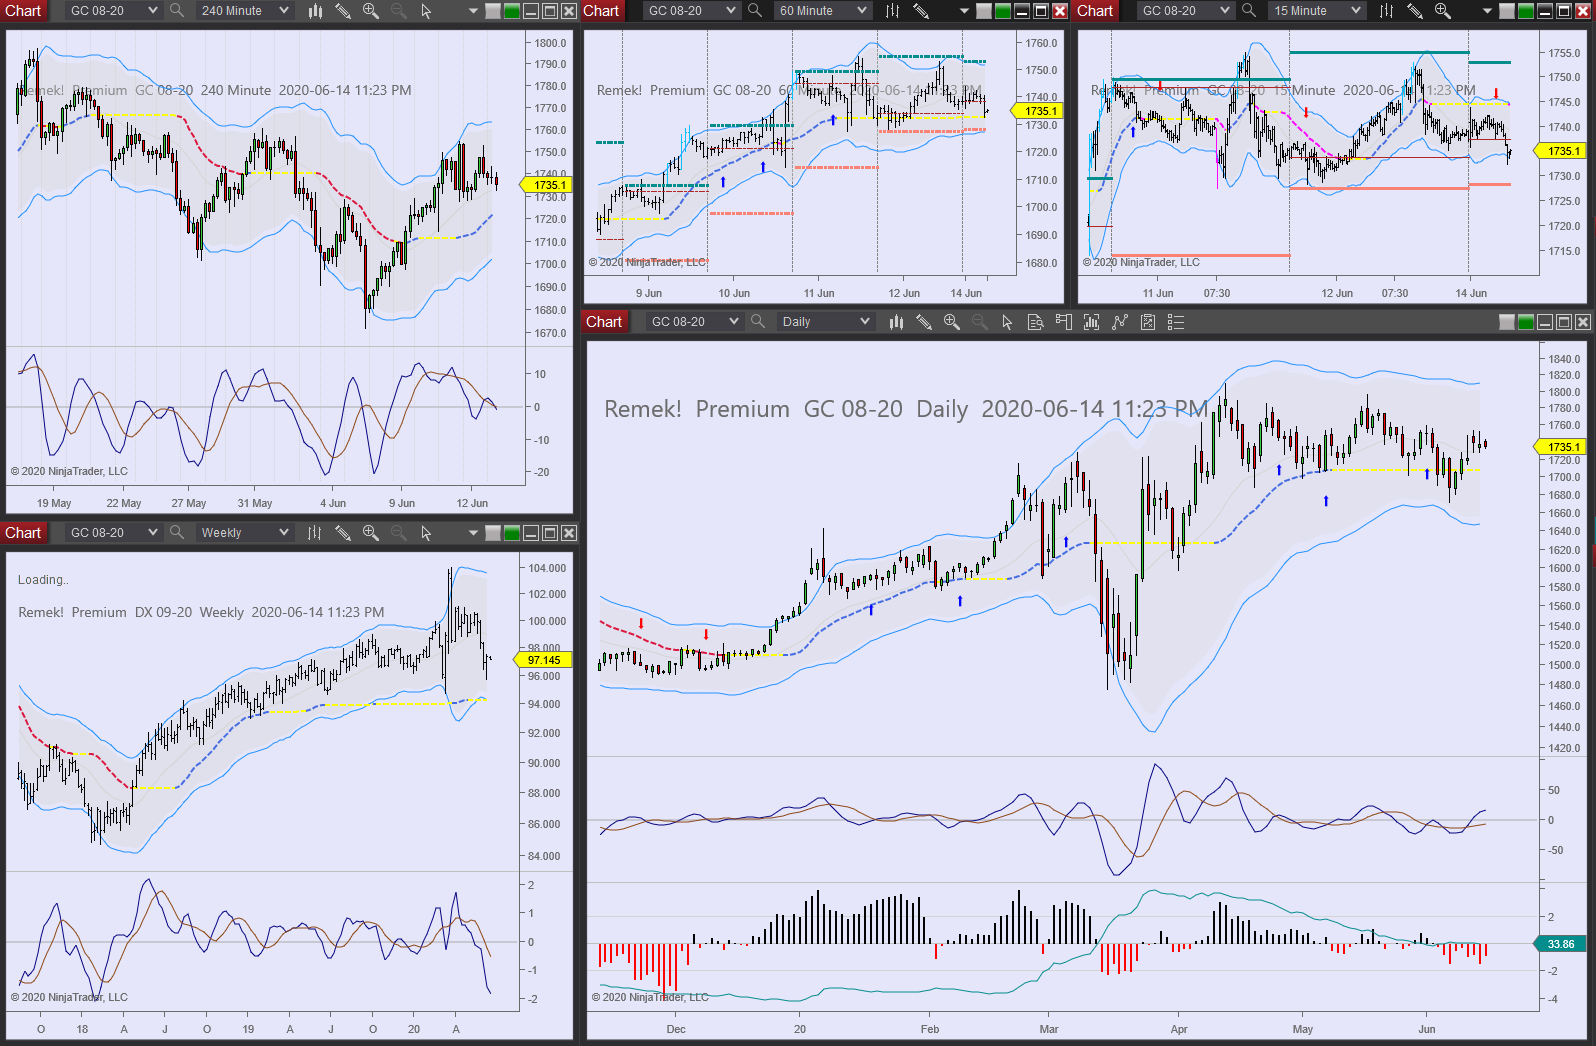Image resolution: width=1596 pixels, height=1046 pixels.
Task: Select drawing tools pencil in Weekly chart
Action: (343, 533)
